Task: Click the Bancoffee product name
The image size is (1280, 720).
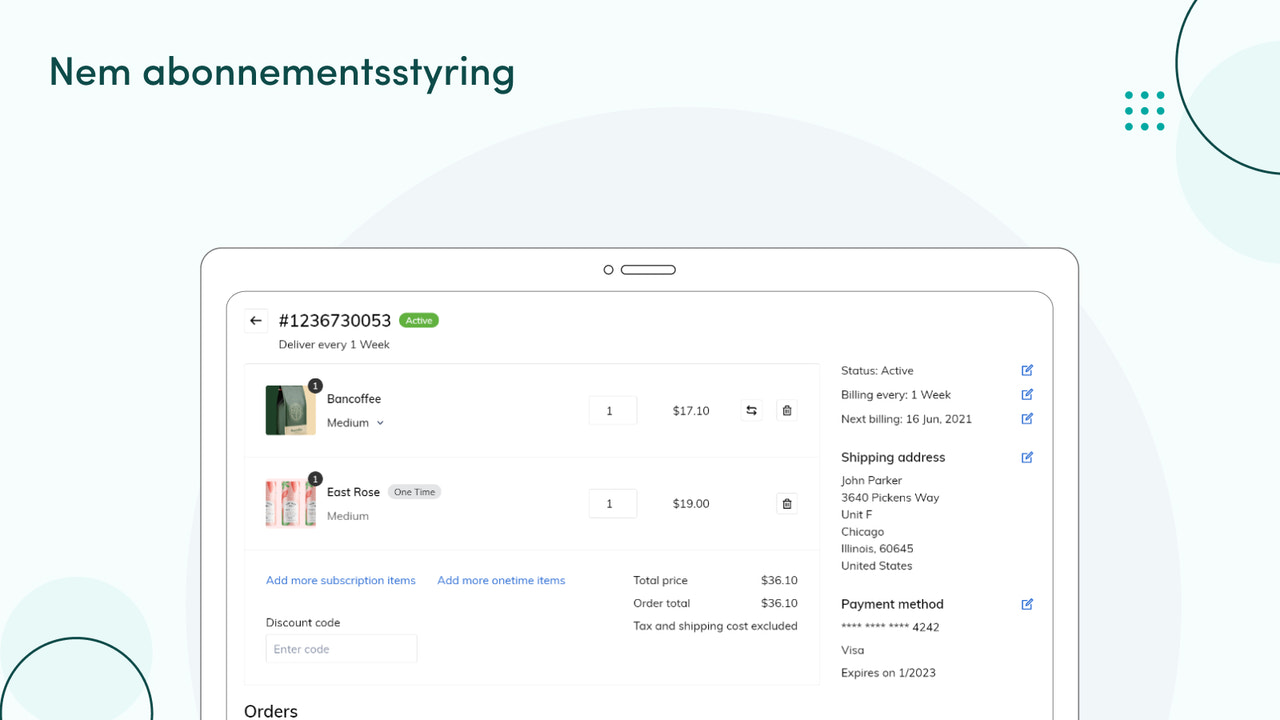Action: 354,399
